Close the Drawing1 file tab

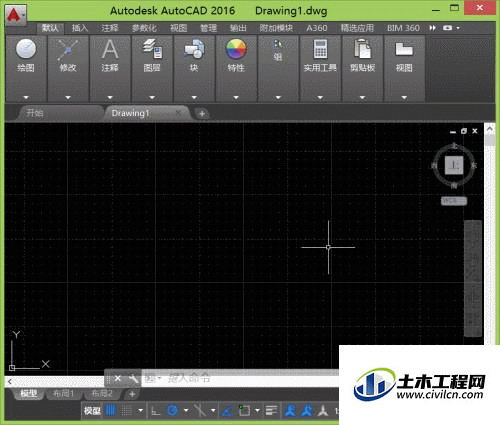pyautogui.click(x=179, y=113)
